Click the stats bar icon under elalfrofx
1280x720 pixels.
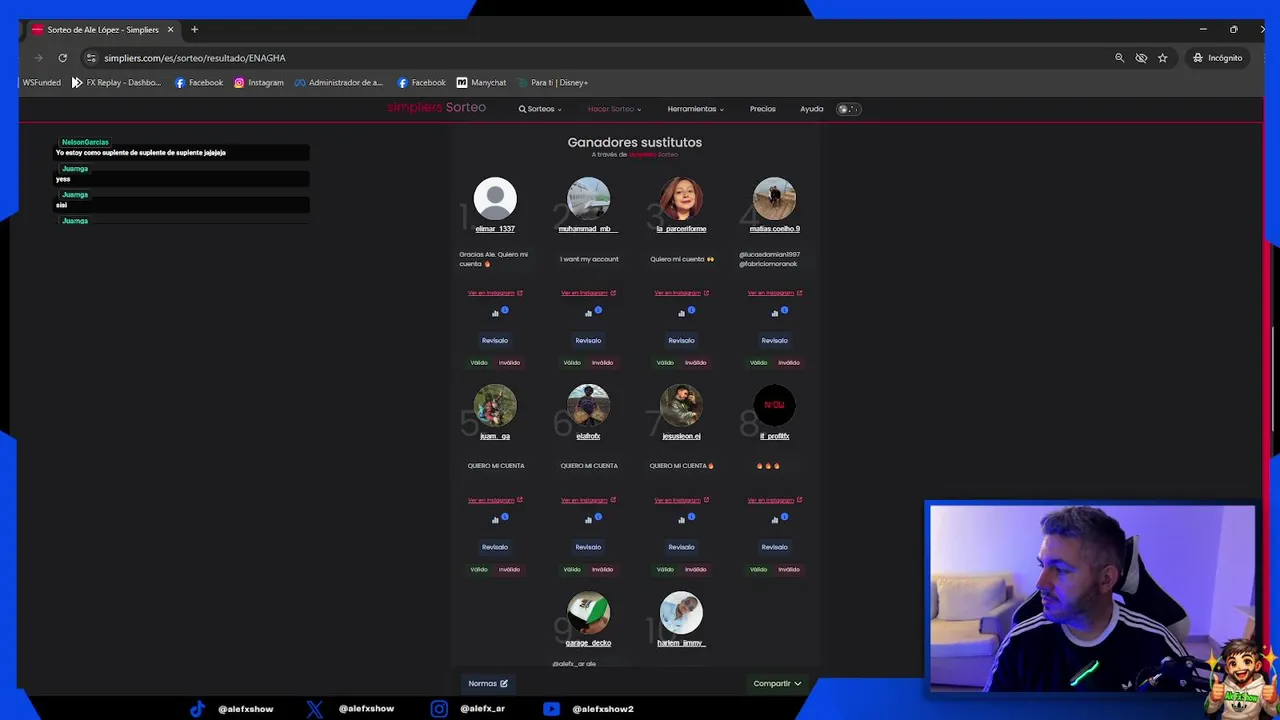588,520
